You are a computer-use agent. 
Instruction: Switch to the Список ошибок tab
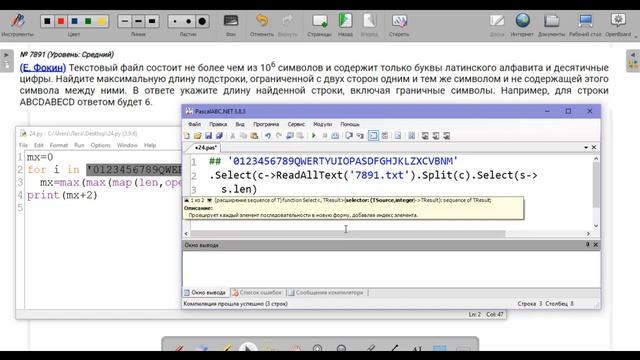tap(257, 293)
